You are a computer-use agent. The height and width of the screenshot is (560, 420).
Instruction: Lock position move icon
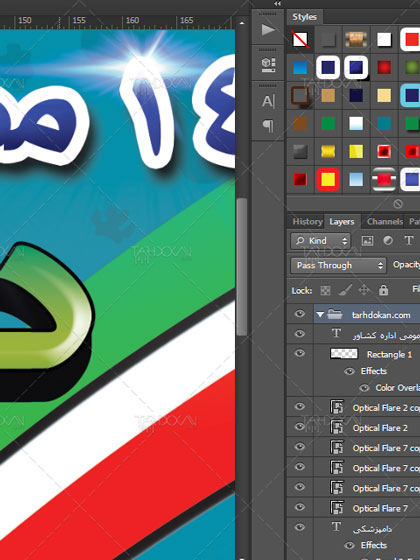(x=364, y=290)
